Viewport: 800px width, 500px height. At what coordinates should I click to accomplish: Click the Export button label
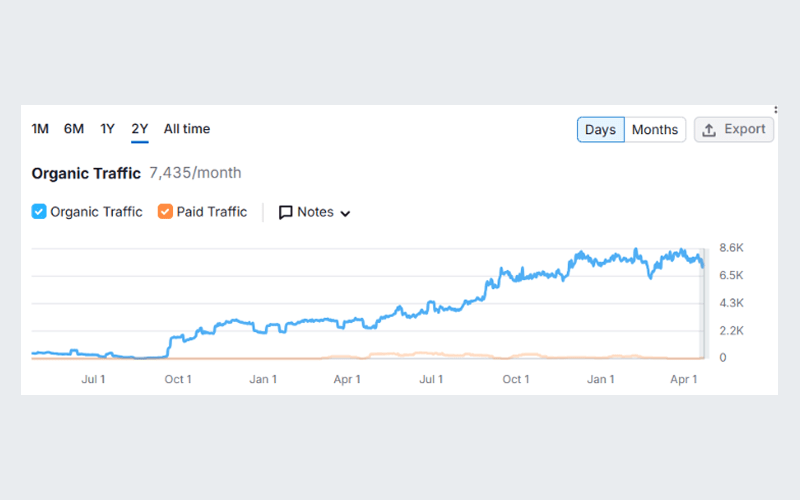pyautogui.click(x=745, y=130)
